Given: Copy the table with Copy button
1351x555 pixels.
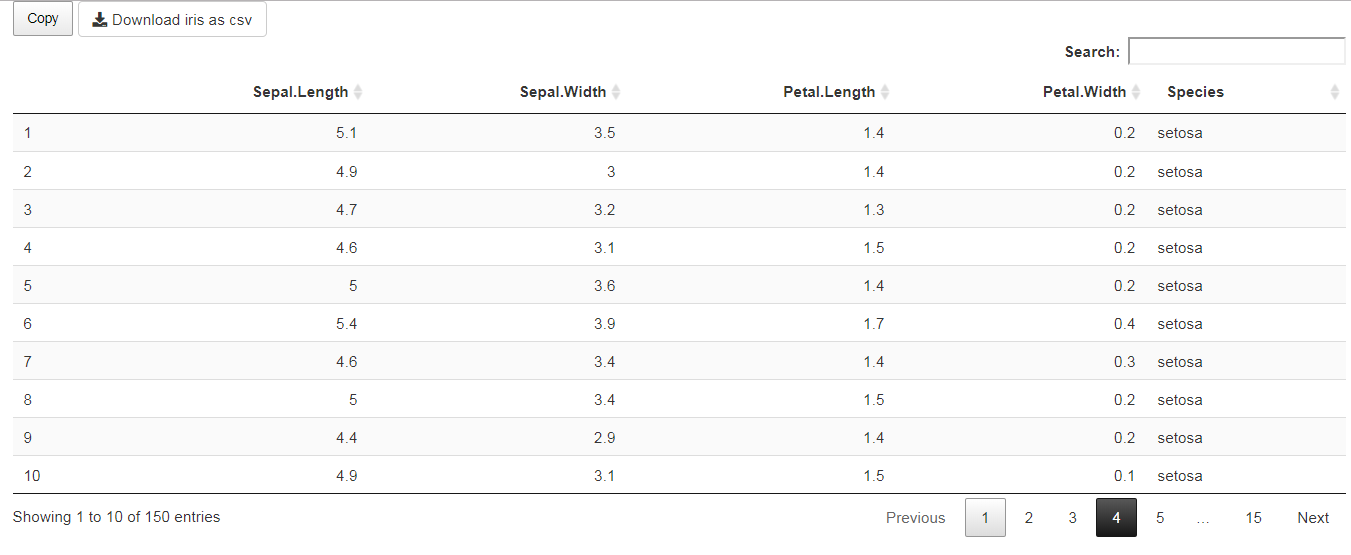Looking at the screenshot, I should [43, 19].
